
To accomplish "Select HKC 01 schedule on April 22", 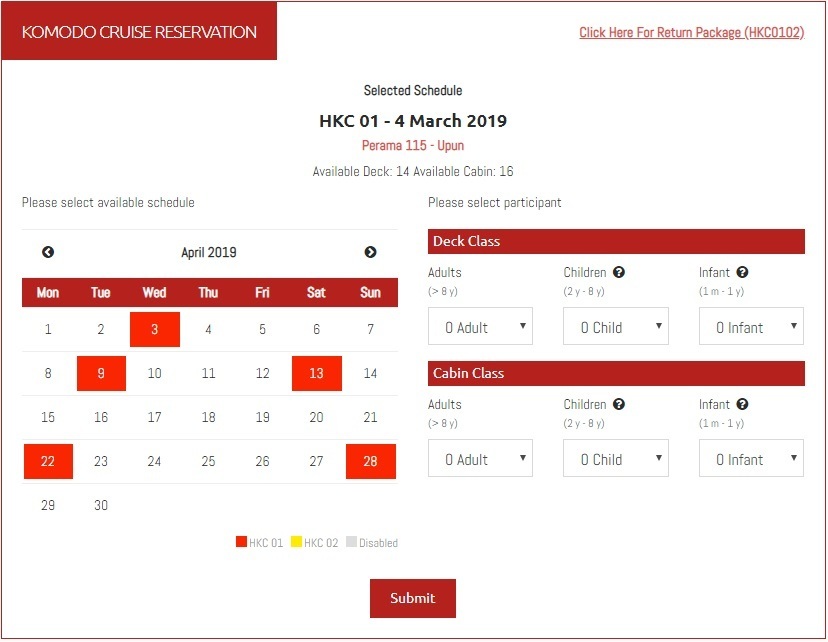I will (x=48, y=461).
